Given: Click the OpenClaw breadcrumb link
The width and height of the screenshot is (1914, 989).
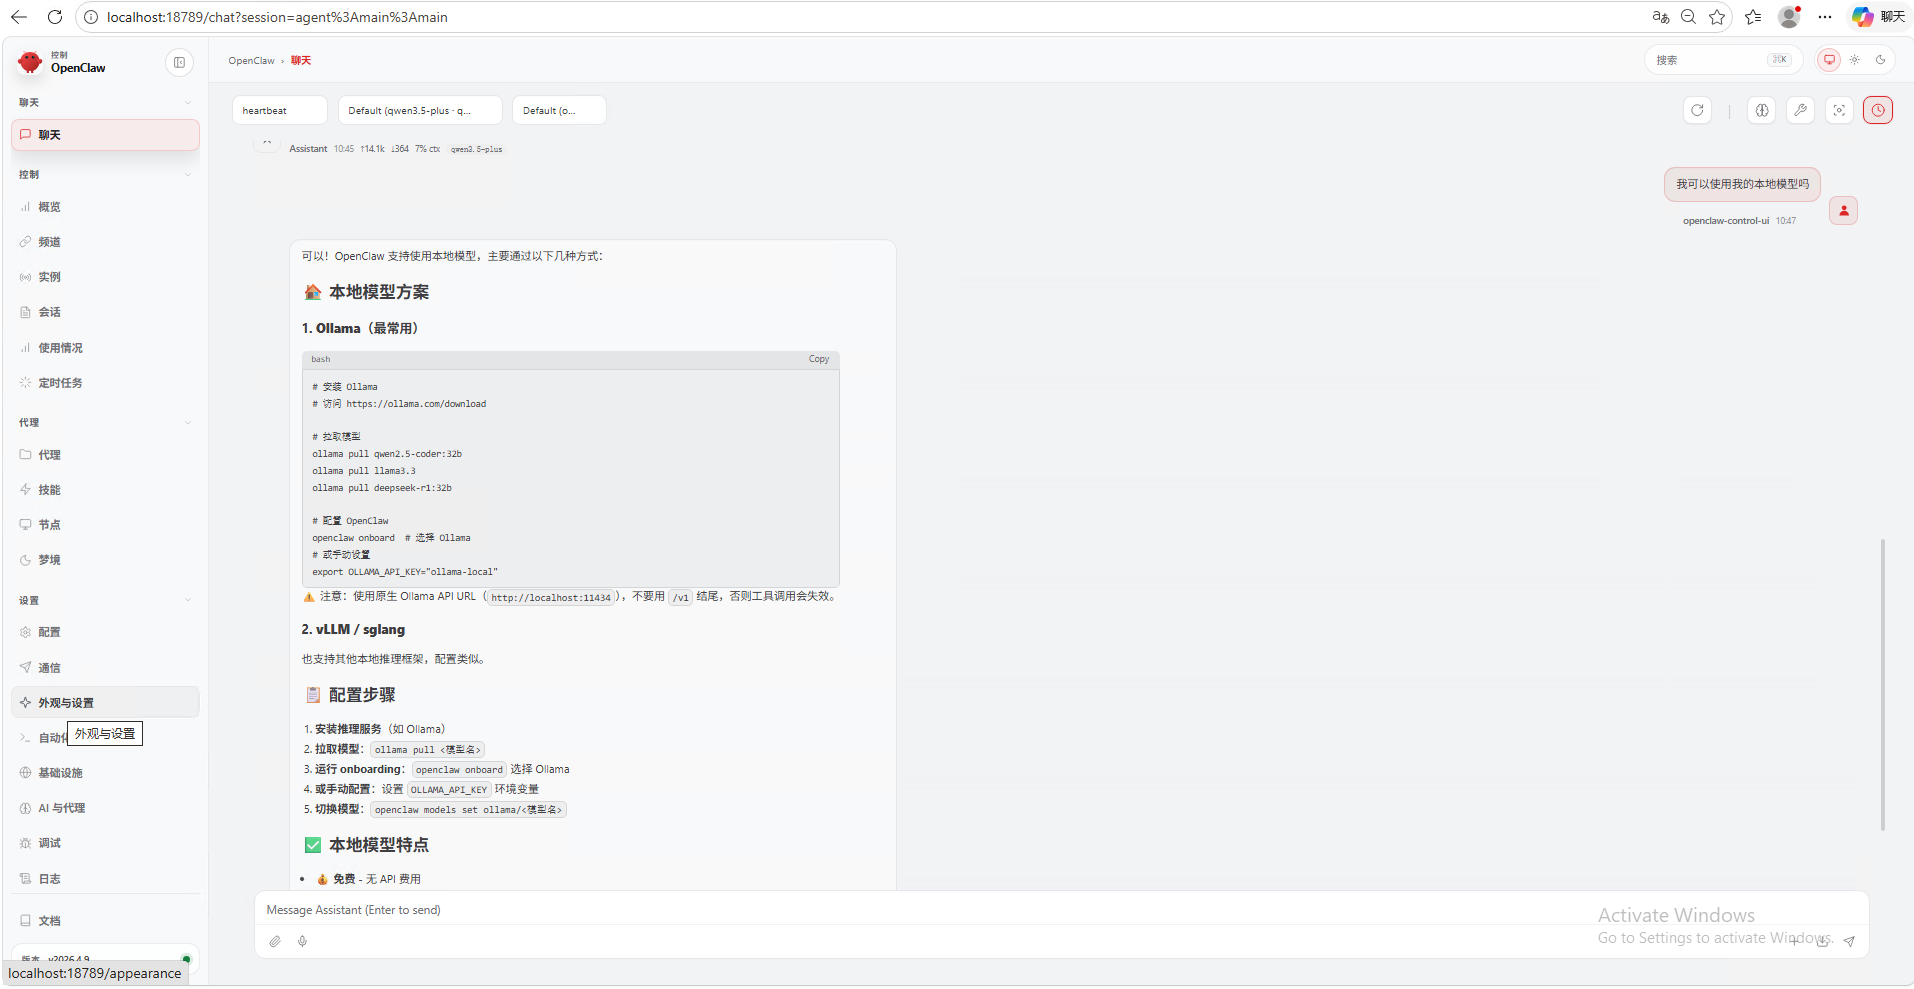Looking at the screenshot, I should click(251, 61).
